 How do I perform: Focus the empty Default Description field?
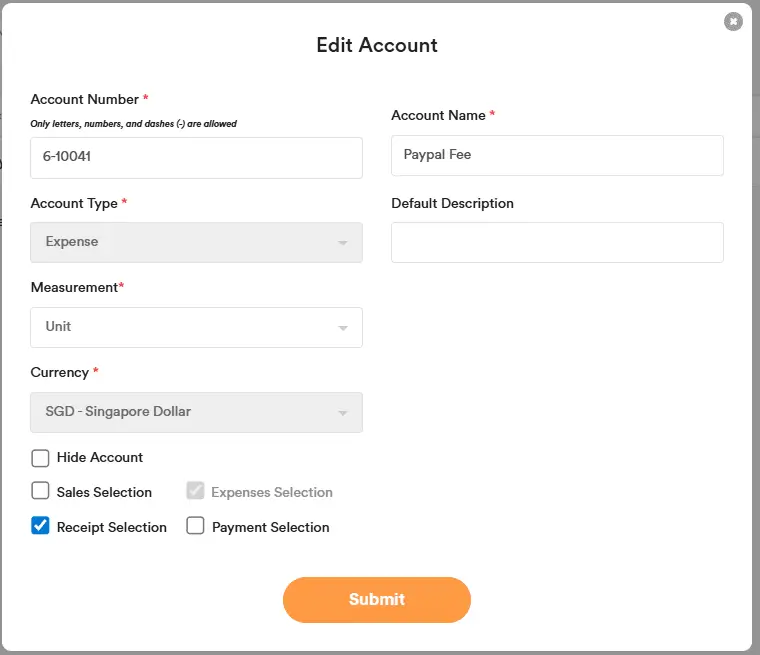(x=557, y=242)
